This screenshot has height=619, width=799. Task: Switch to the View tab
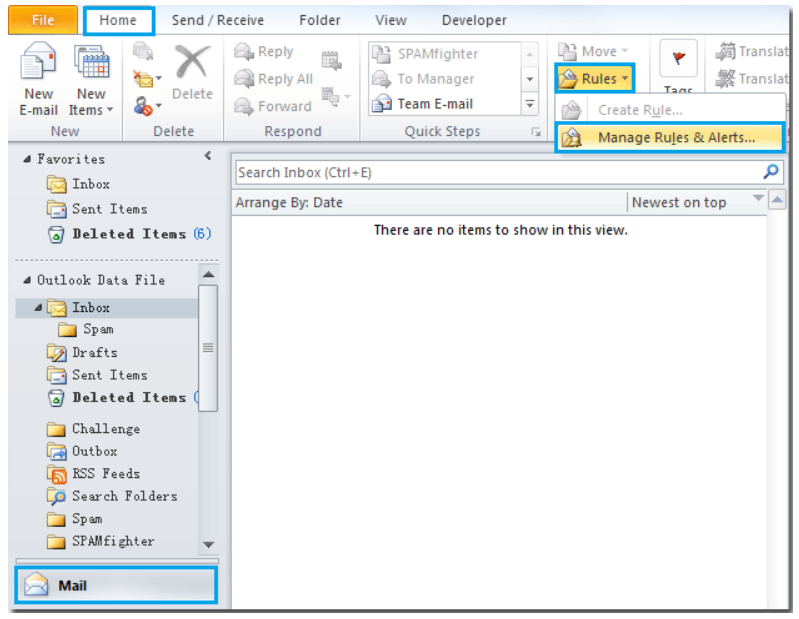391,20
